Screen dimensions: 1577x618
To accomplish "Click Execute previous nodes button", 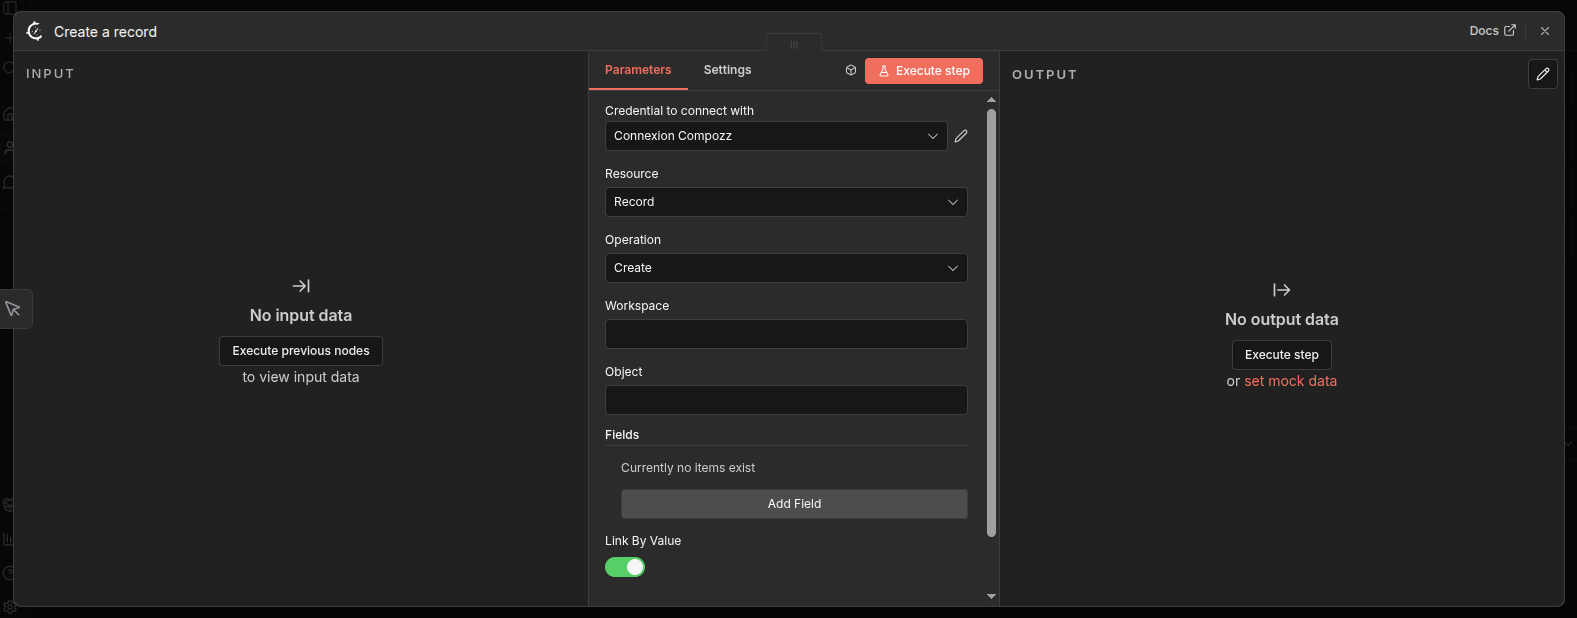I will 301,351.
